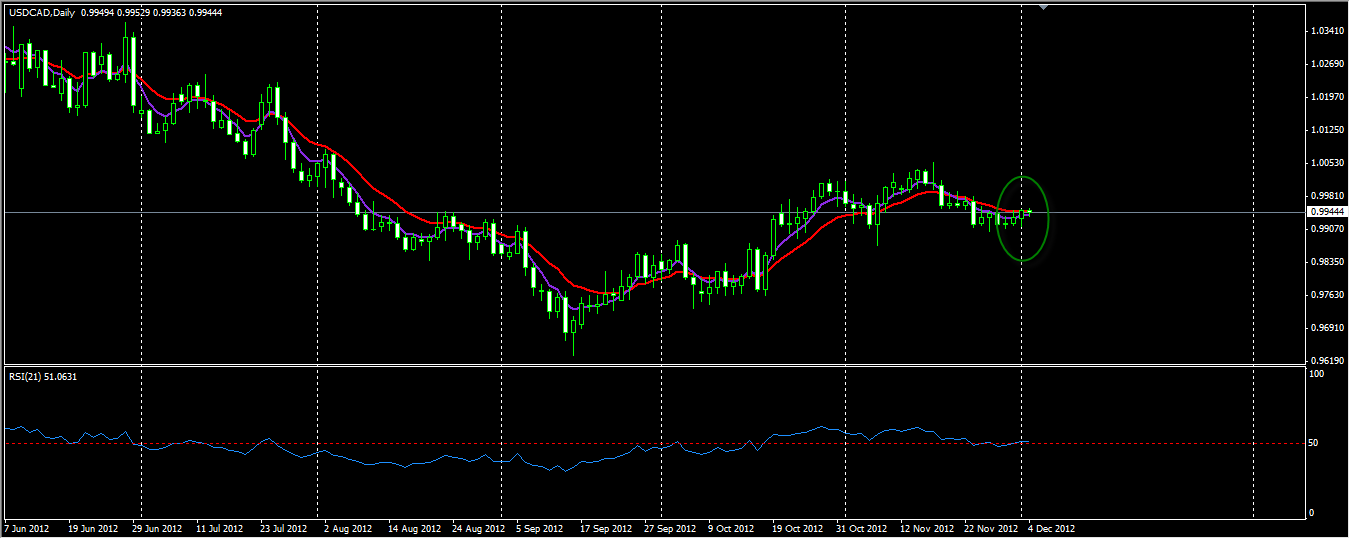1350x539 pixels.
Task: Click the 31 Oct 2012 date label
Action: click(x=861, y=528)
